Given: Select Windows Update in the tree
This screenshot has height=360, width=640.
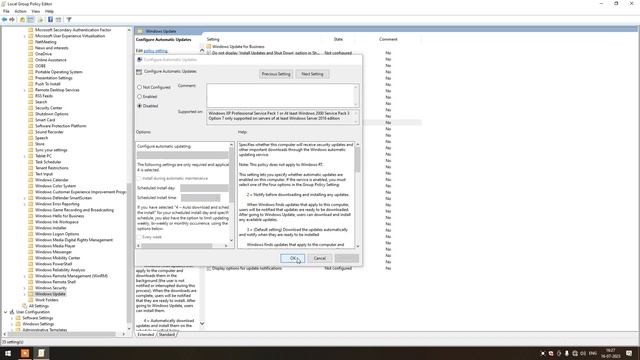Looking at the screenshot, I should 50,294.
